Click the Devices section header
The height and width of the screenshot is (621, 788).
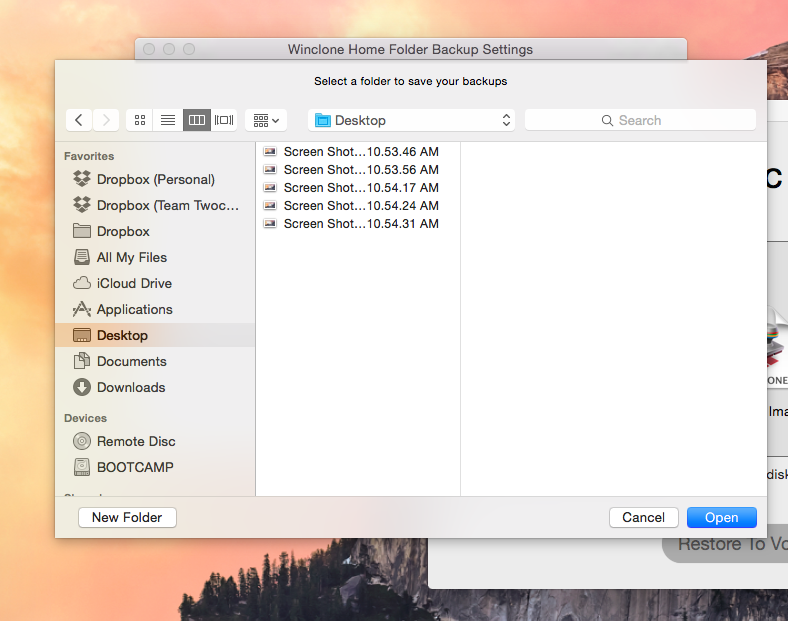click(85, 418)
